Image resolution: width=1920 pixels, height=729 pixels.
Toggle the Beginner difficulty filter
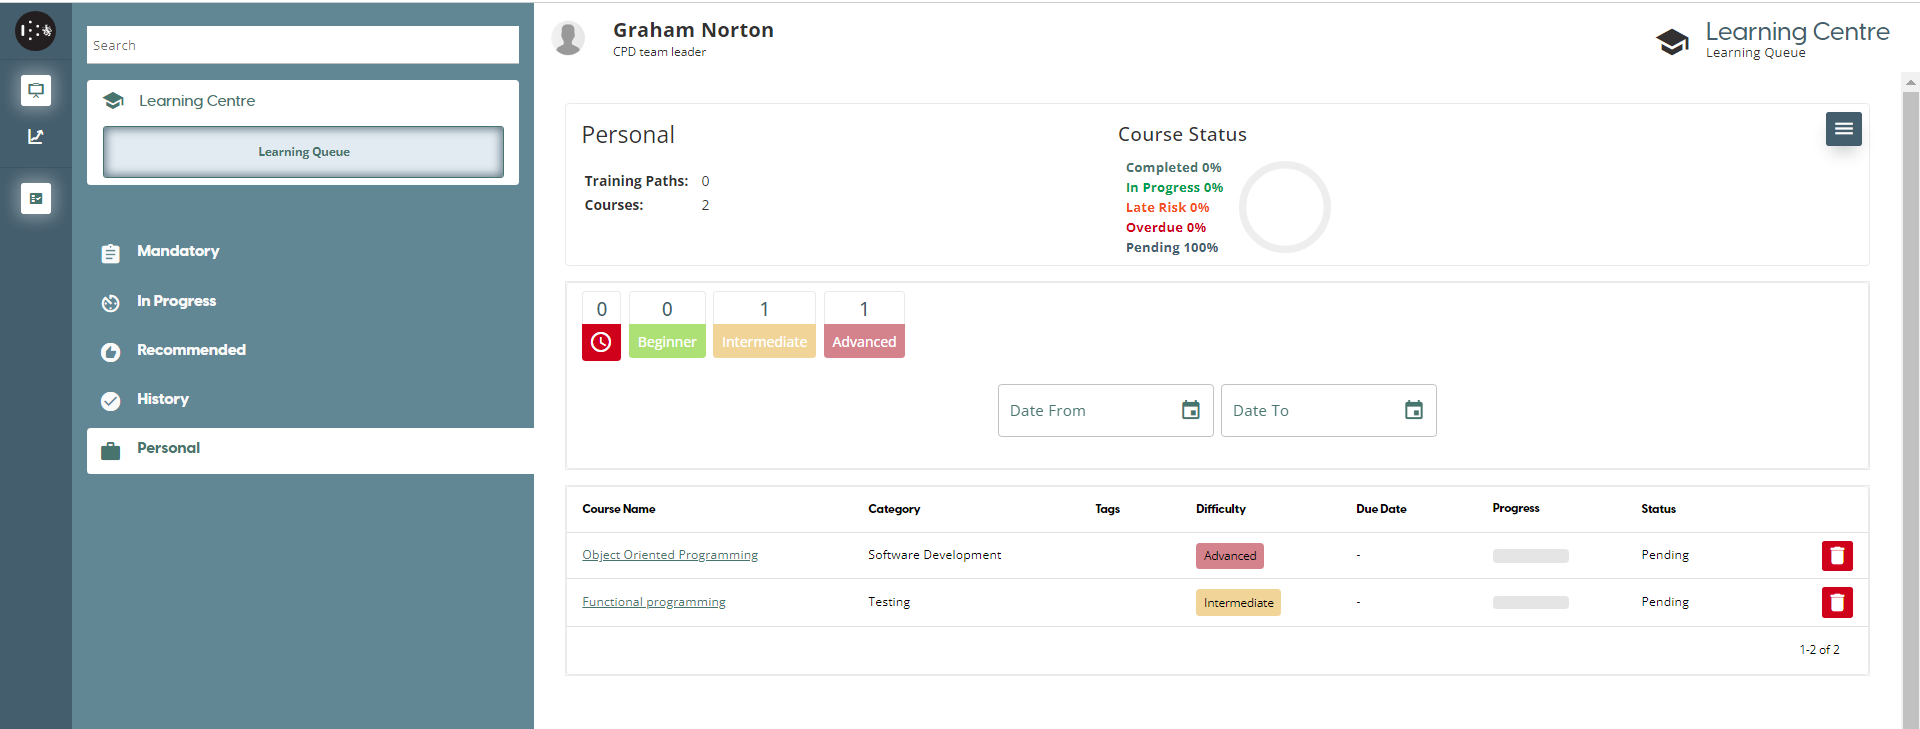tap(667, 341)
